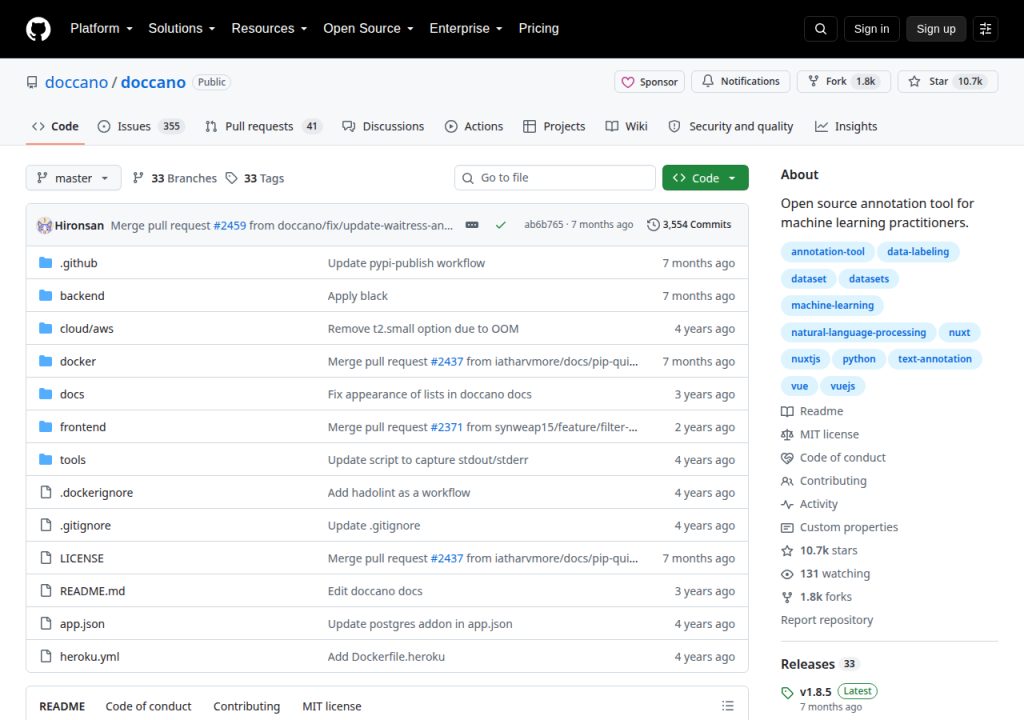Expand the Platform menu
1024x720 pixels.
click(x=101, y=29)
